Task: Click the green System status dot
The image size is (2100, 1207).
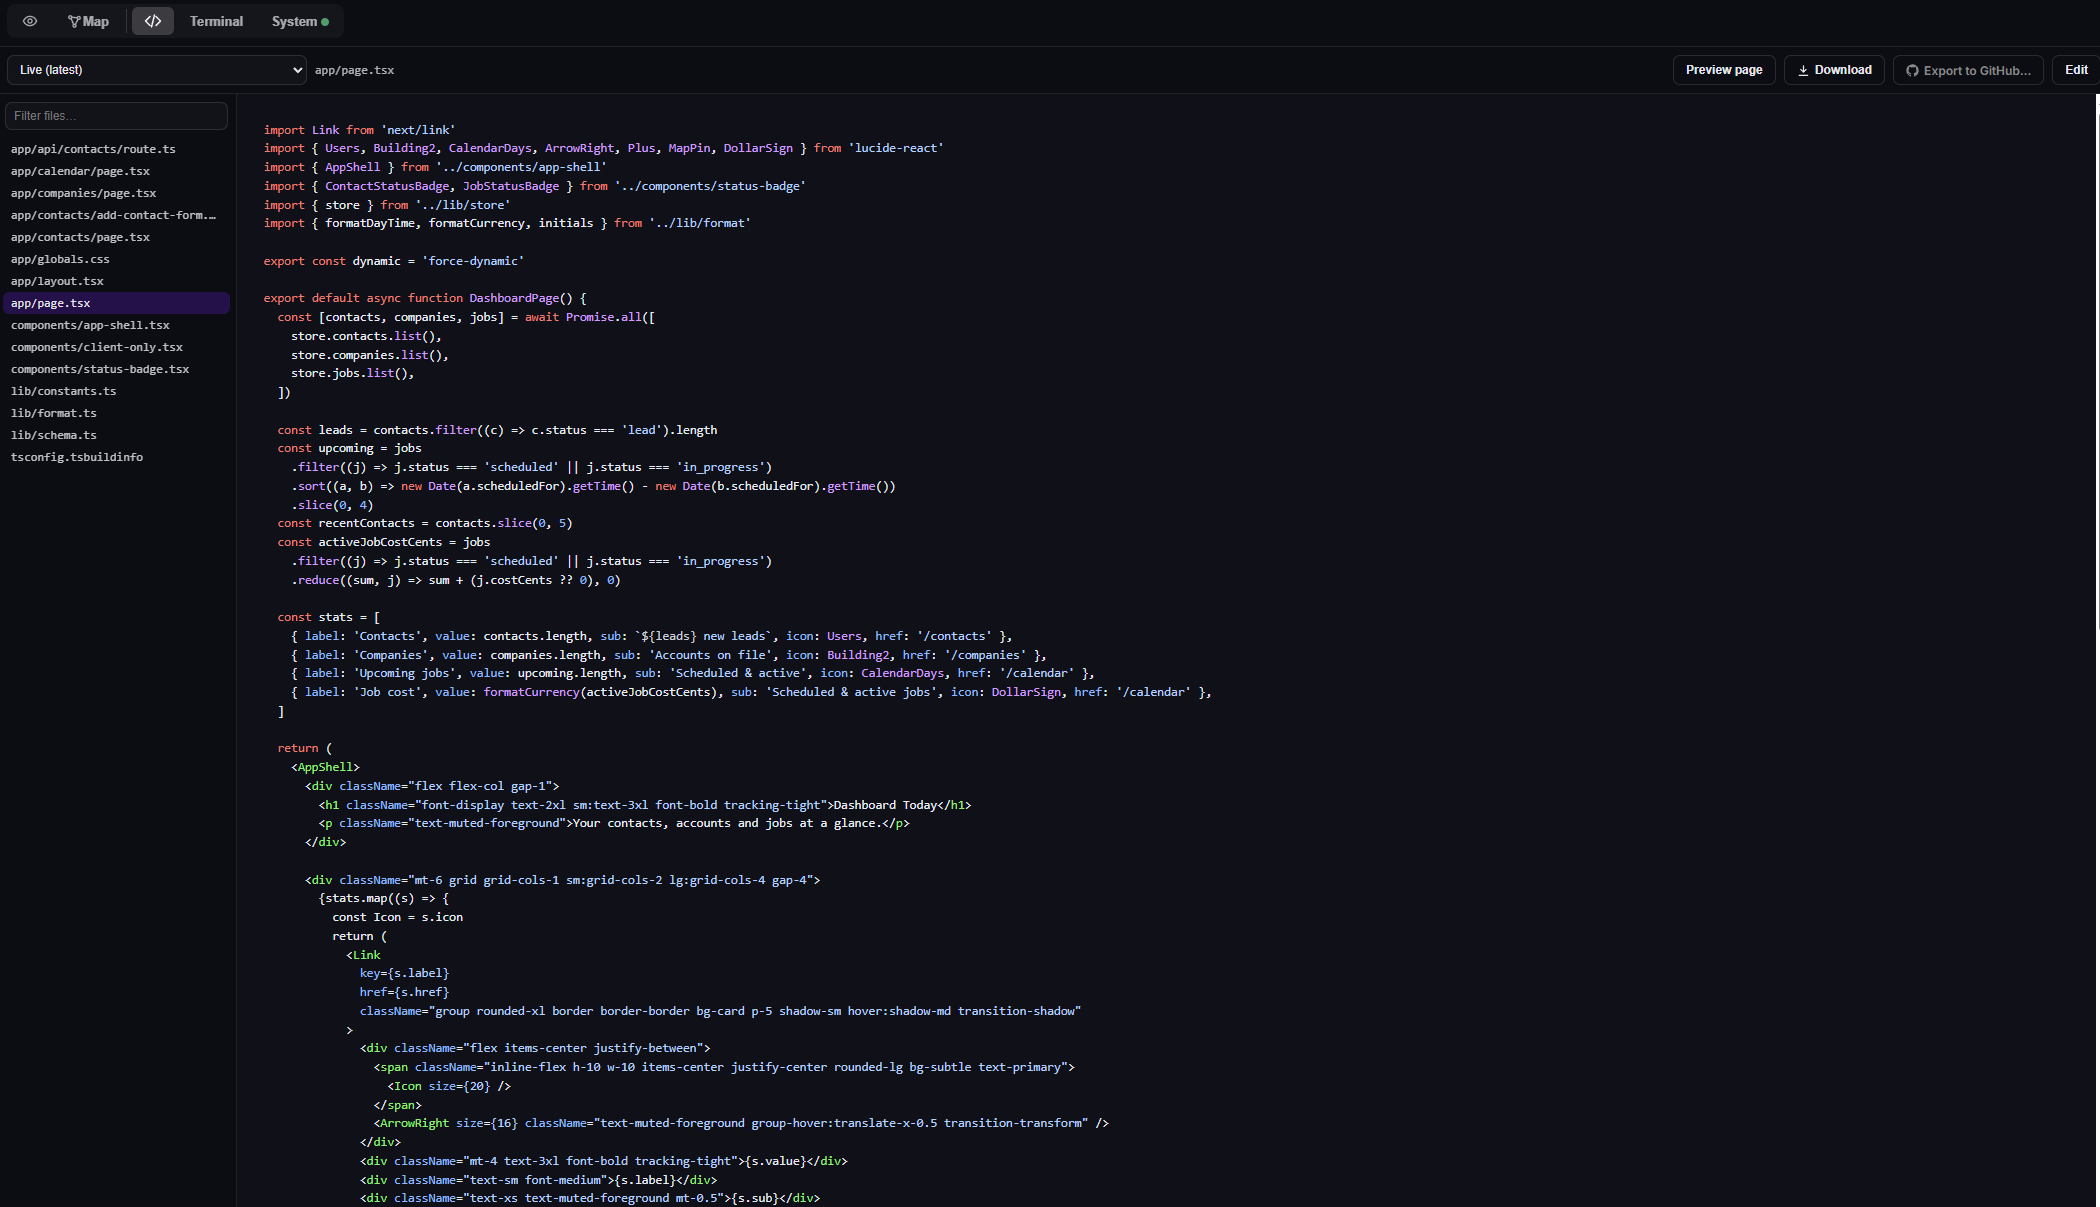Action: pos(325,22)
